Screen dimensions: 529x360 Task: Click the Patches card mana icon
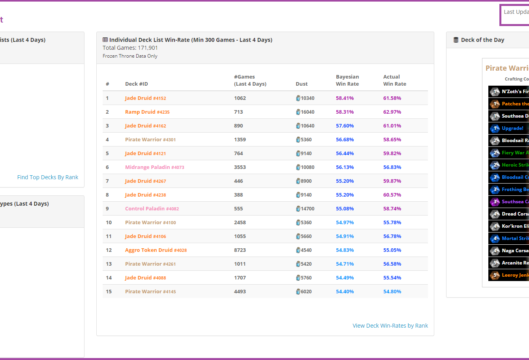pyautogui.click(x=495, y=104)
